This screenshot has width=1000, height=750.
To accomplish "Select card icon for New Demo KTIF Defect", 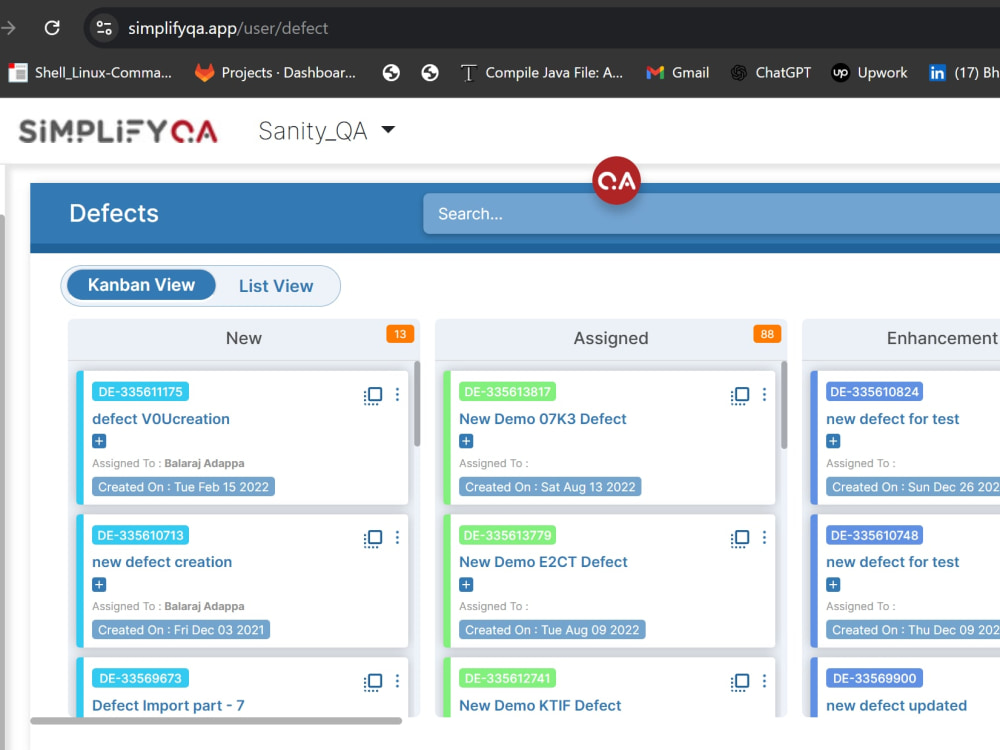I will [x=740, y=682].
